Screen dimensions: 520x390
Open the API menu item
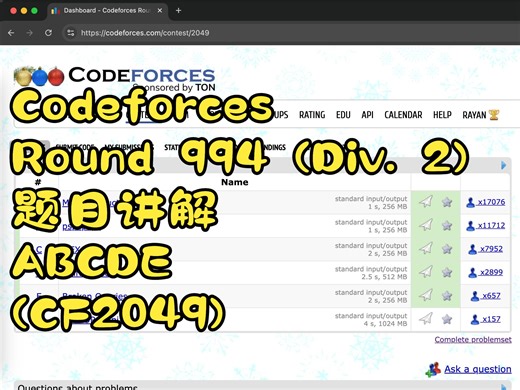coord(367,115)
